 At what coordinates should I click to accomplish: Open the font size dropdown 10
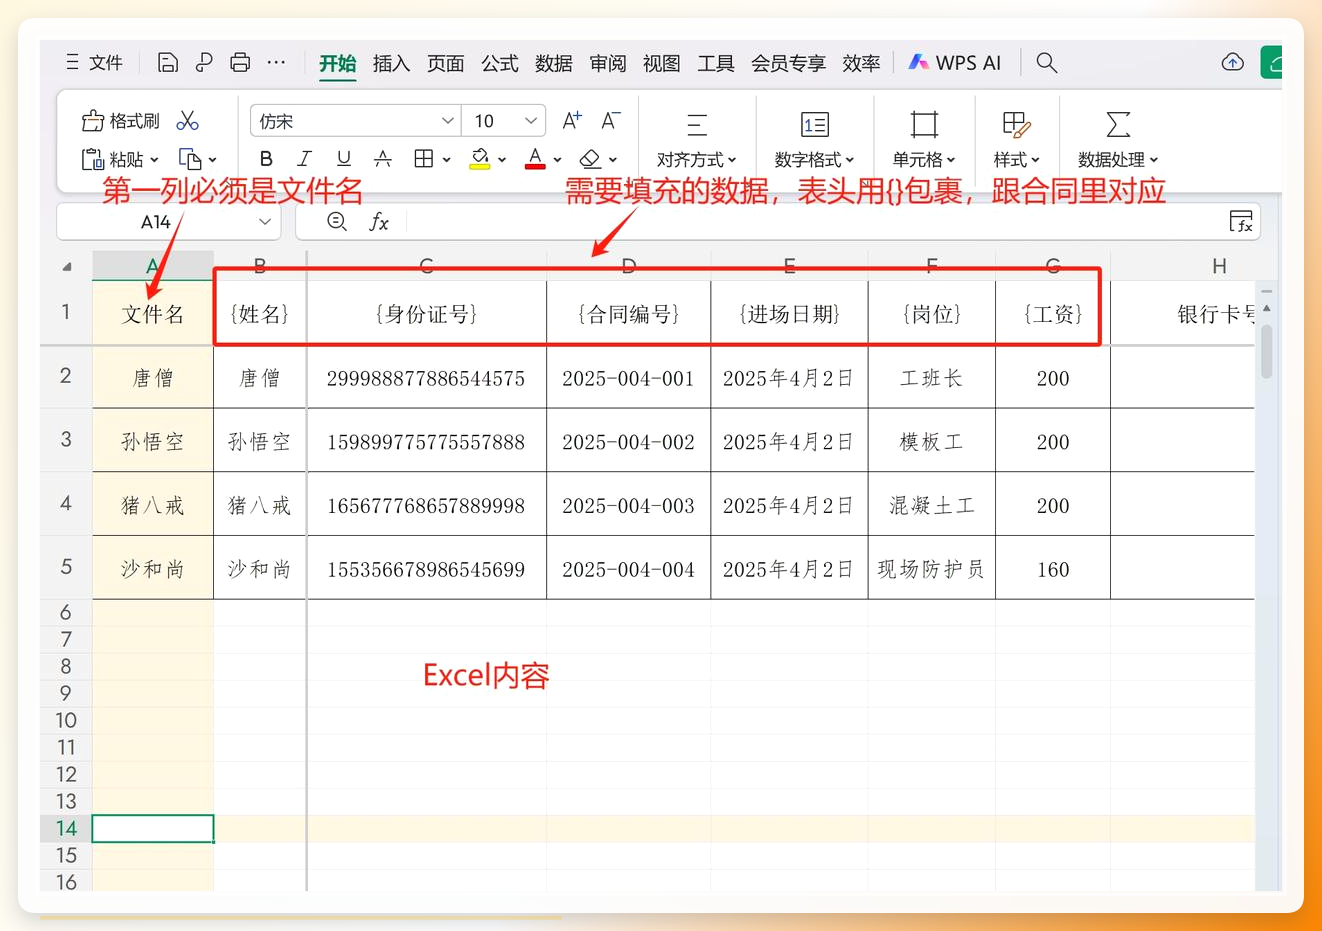[x=503, y=121]
